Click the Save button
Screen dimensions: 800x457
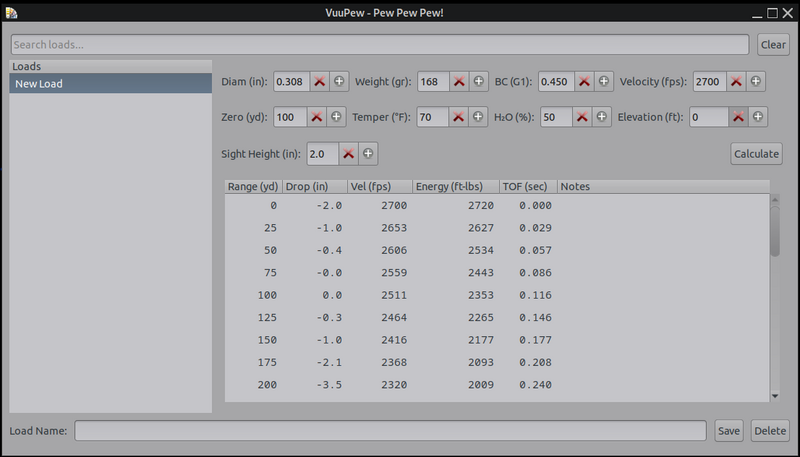(x=729, y=431)
